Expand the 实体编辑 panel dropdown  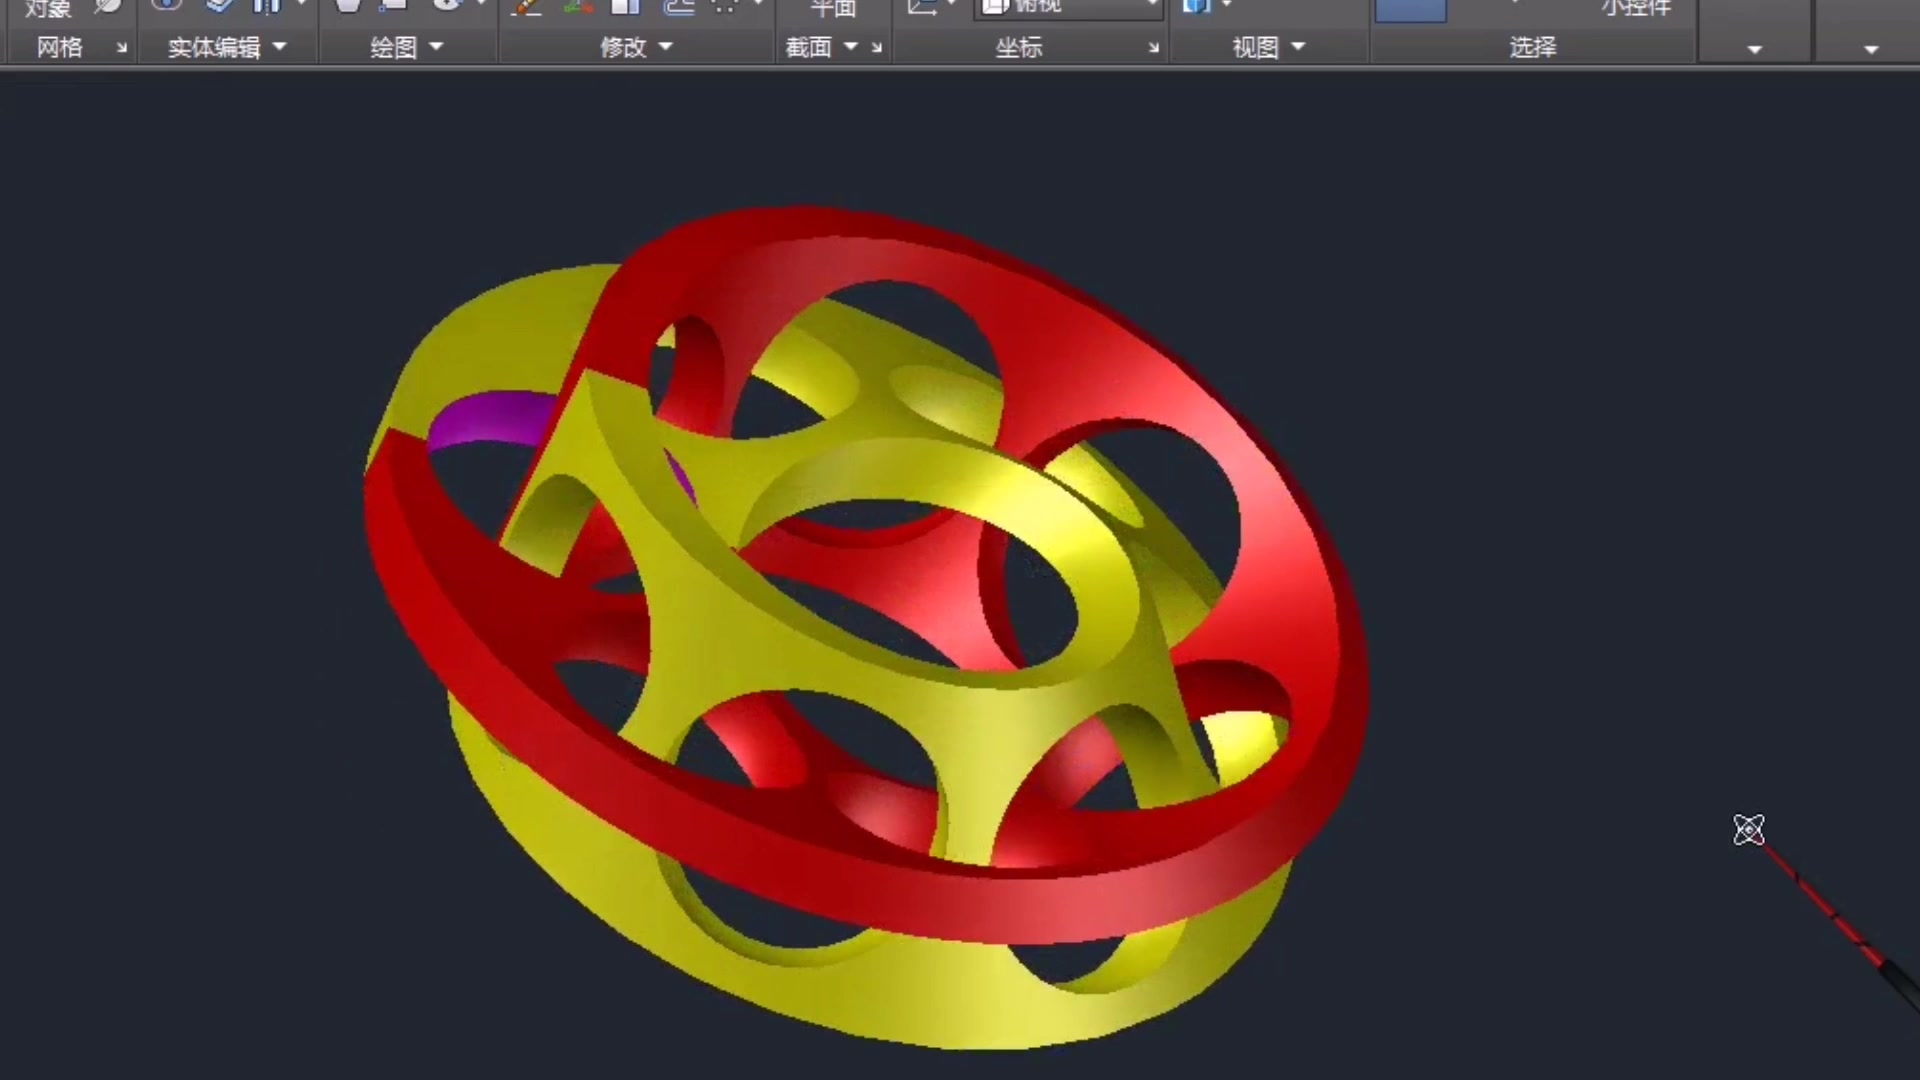[280, 47]
